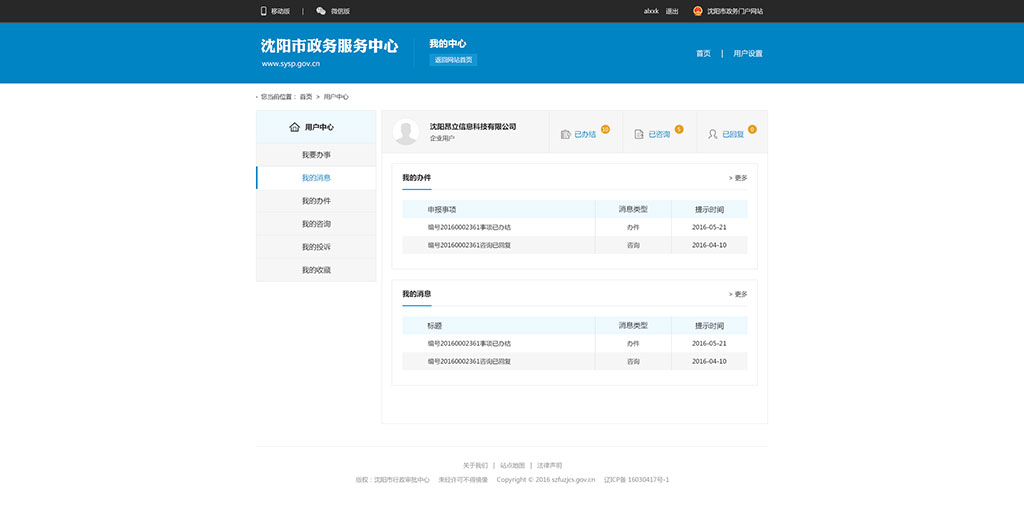Open 关于我们 in the footer
Screen dimensions: 1024x509
475,466
